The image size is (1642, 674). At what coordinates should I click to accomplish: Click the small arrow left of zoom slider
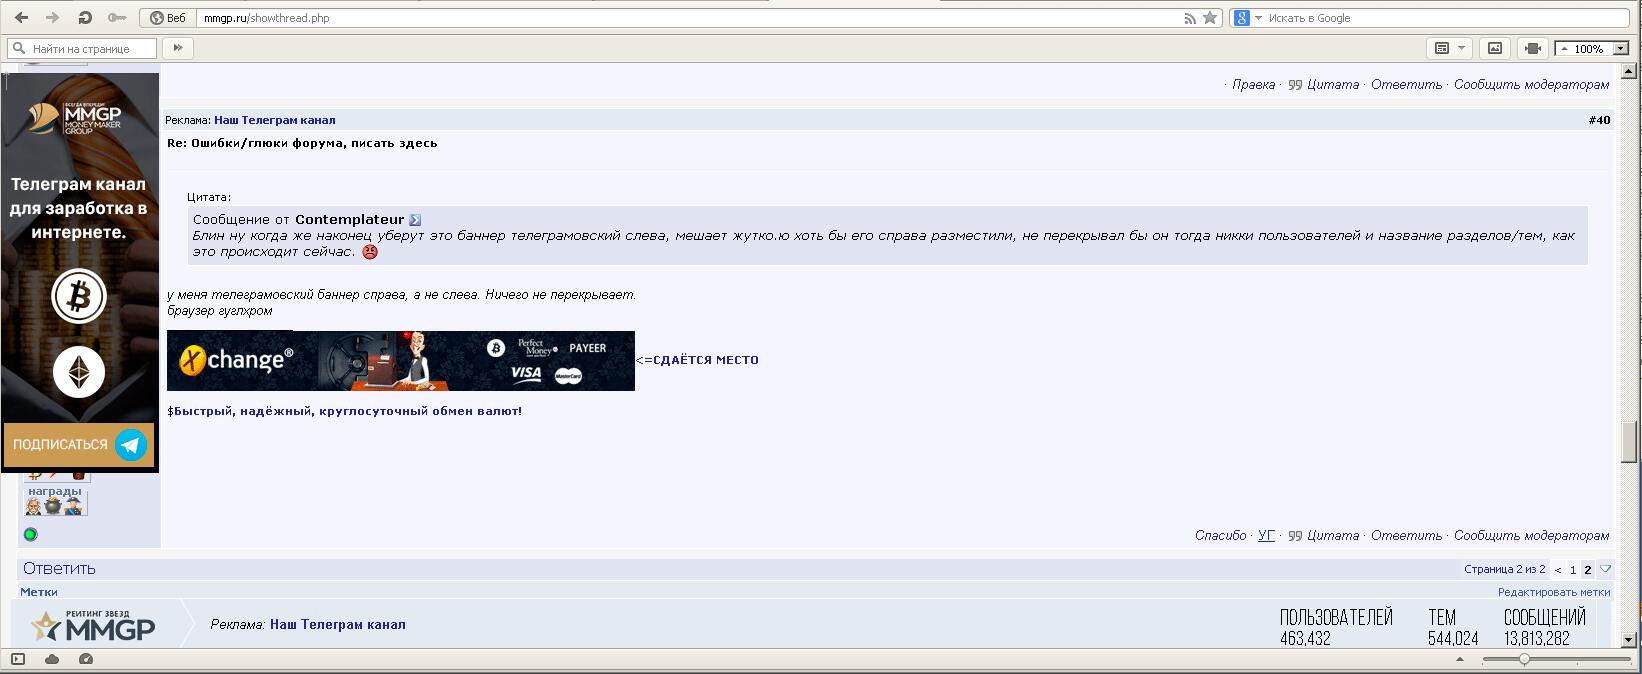1460,659
